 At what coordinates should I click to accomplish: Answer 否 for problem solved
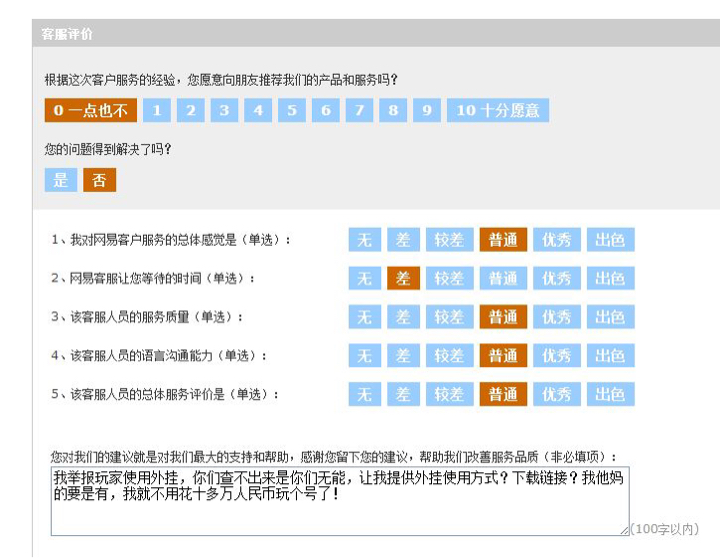click(x=99, y=180)
